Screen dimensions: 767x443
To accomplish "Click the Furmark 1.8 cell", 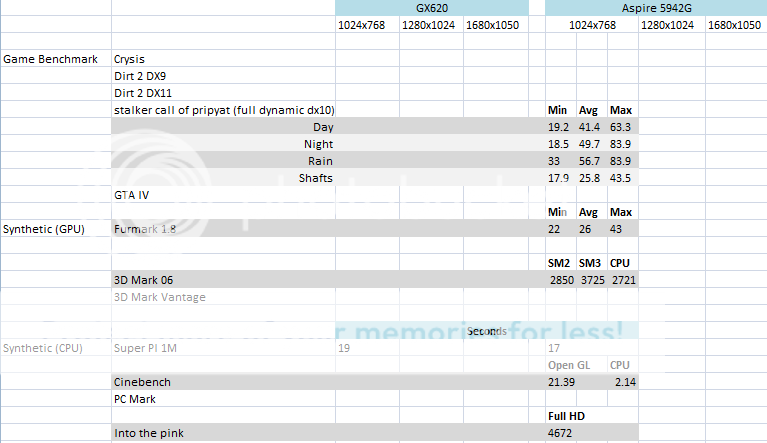I will [x=144, y=229].
